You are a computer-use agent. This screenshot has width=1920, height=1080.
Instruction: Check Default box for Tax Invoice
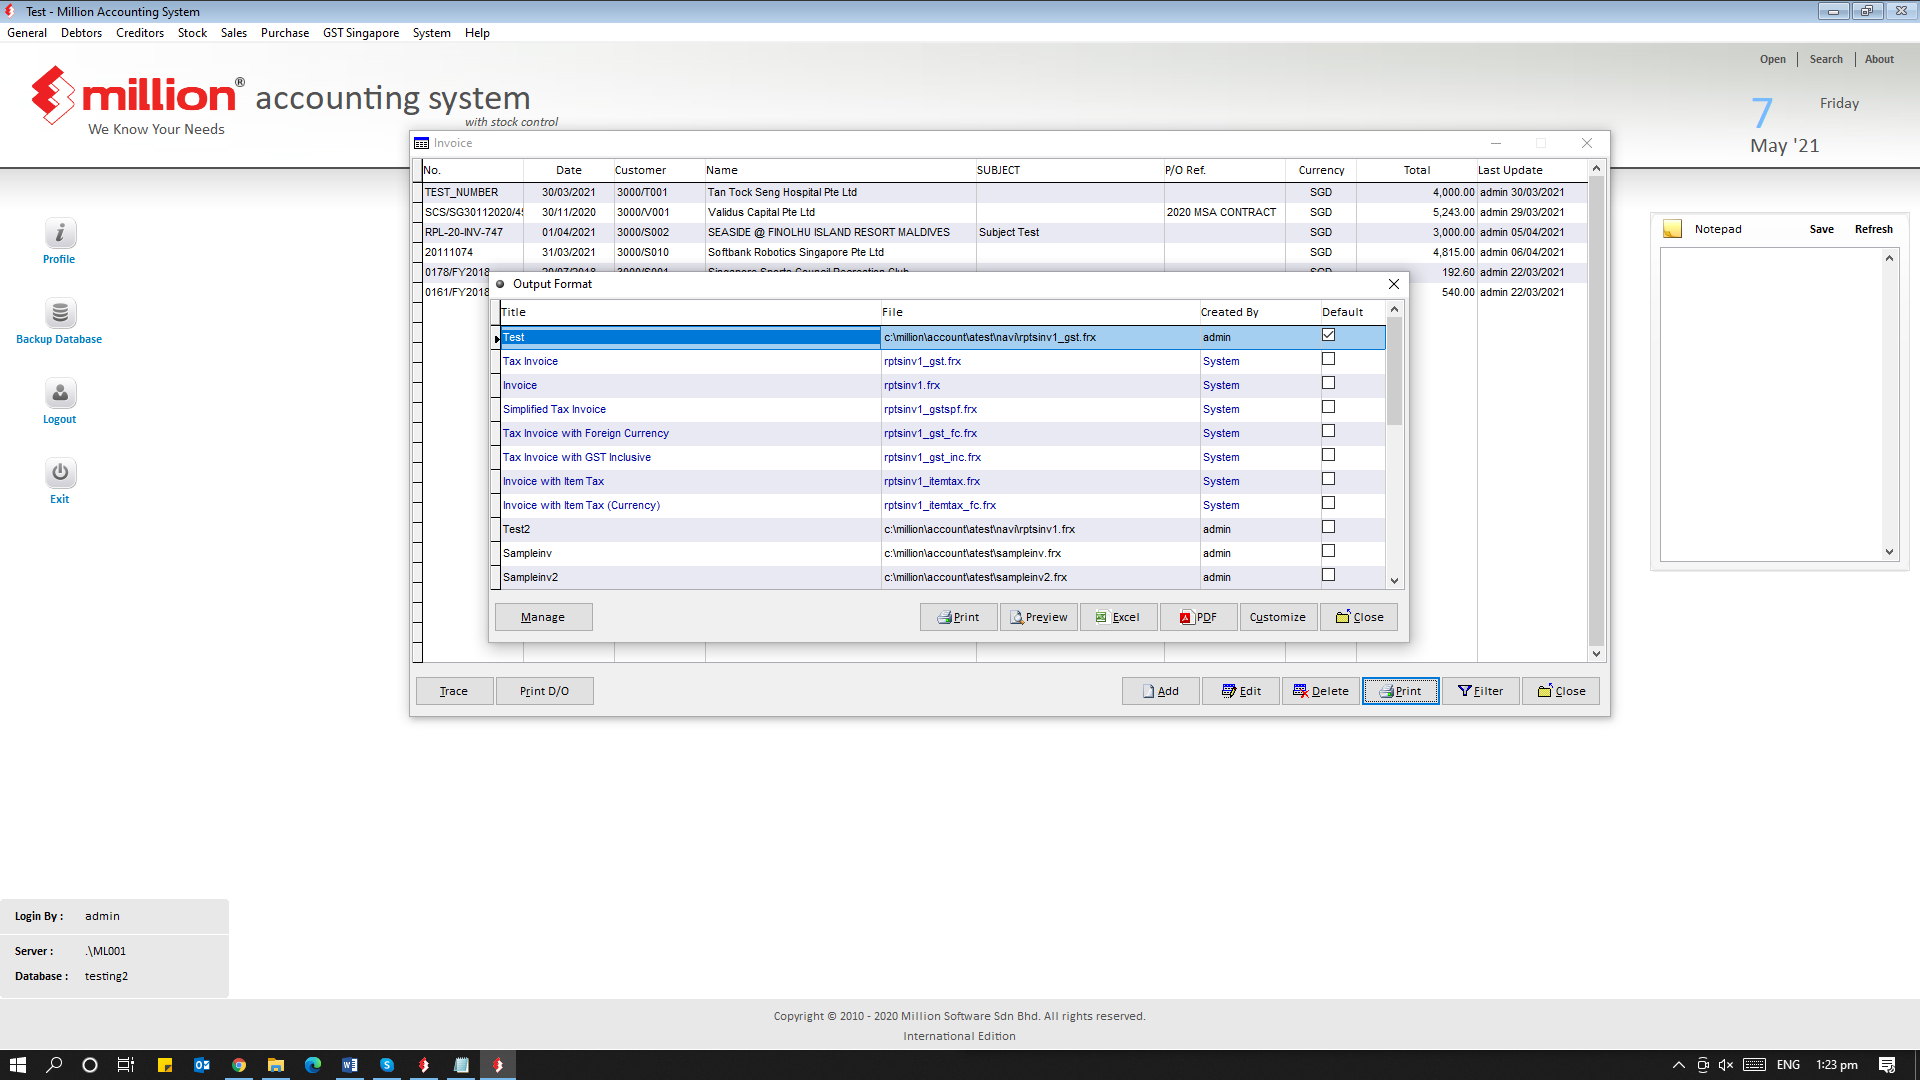tap(1328, 359)
